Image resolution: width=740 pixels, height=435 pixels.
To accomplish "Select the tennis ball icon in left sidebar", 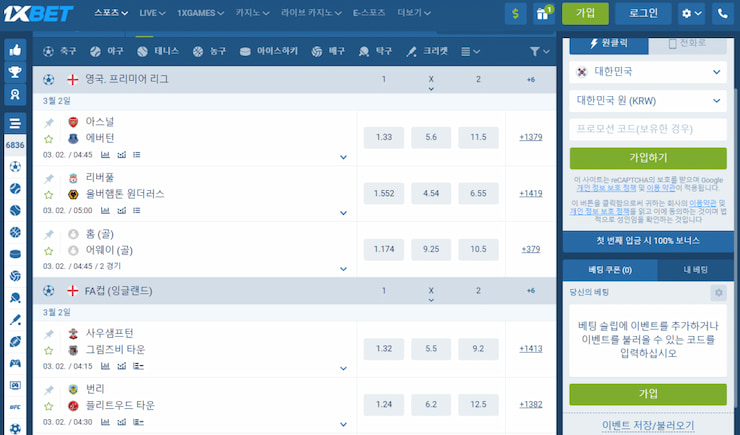I will (x=15, y=210).
